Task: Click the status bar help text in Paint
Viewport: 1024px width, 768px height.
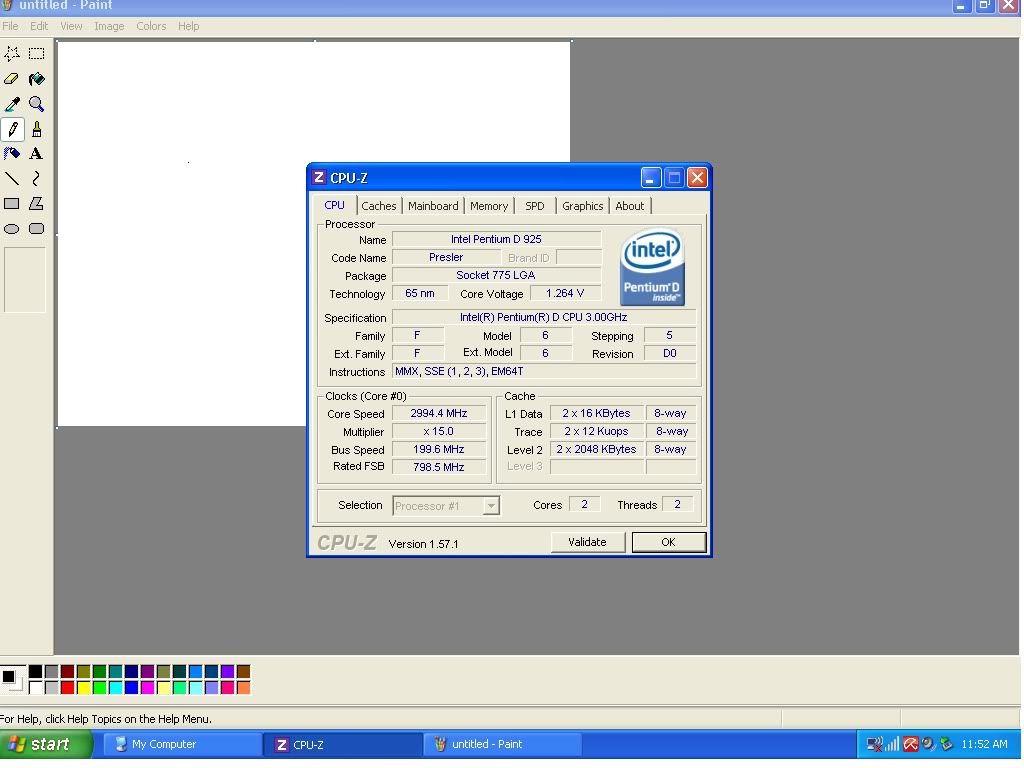Action: click(106, 719)
